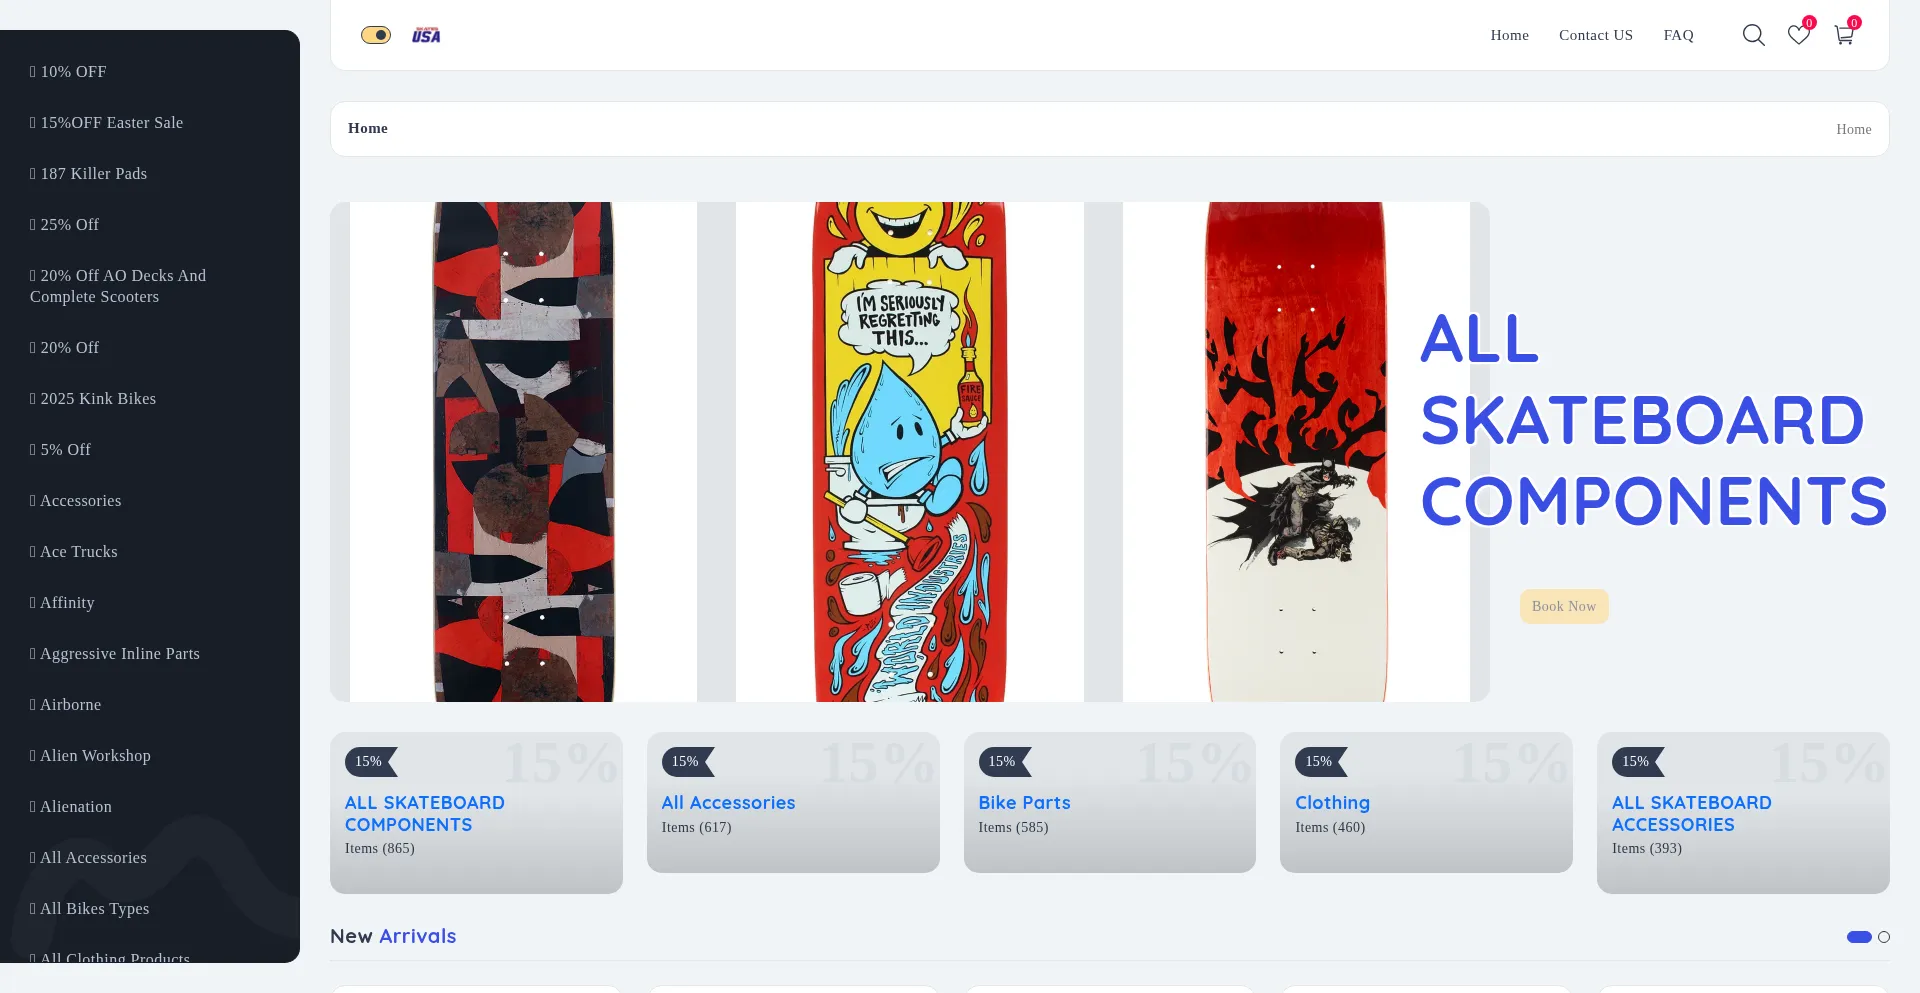This screenshot has width=1920, height=993.
Task: Open the Clothing category card
Action: [1426, 802]
